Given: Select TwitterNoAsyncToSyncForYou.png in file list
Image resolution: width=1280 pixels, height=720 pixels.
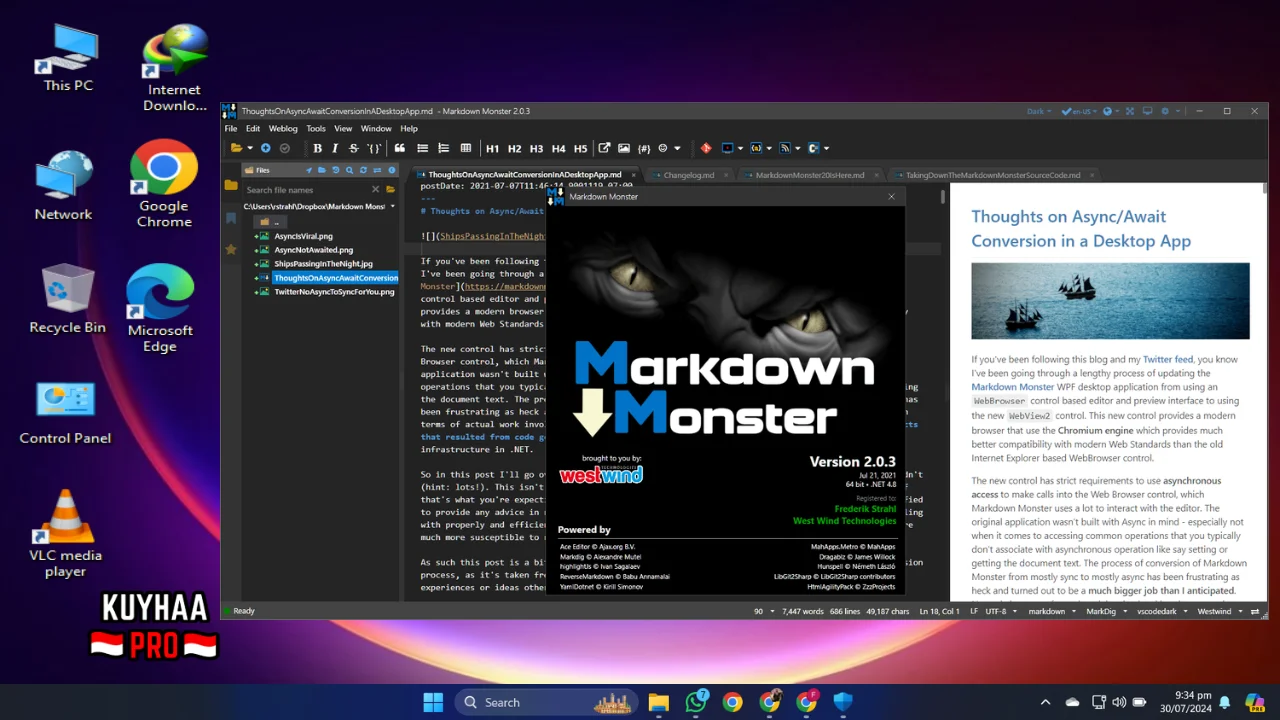Looking at the screenshot, I should pos(334,292).
